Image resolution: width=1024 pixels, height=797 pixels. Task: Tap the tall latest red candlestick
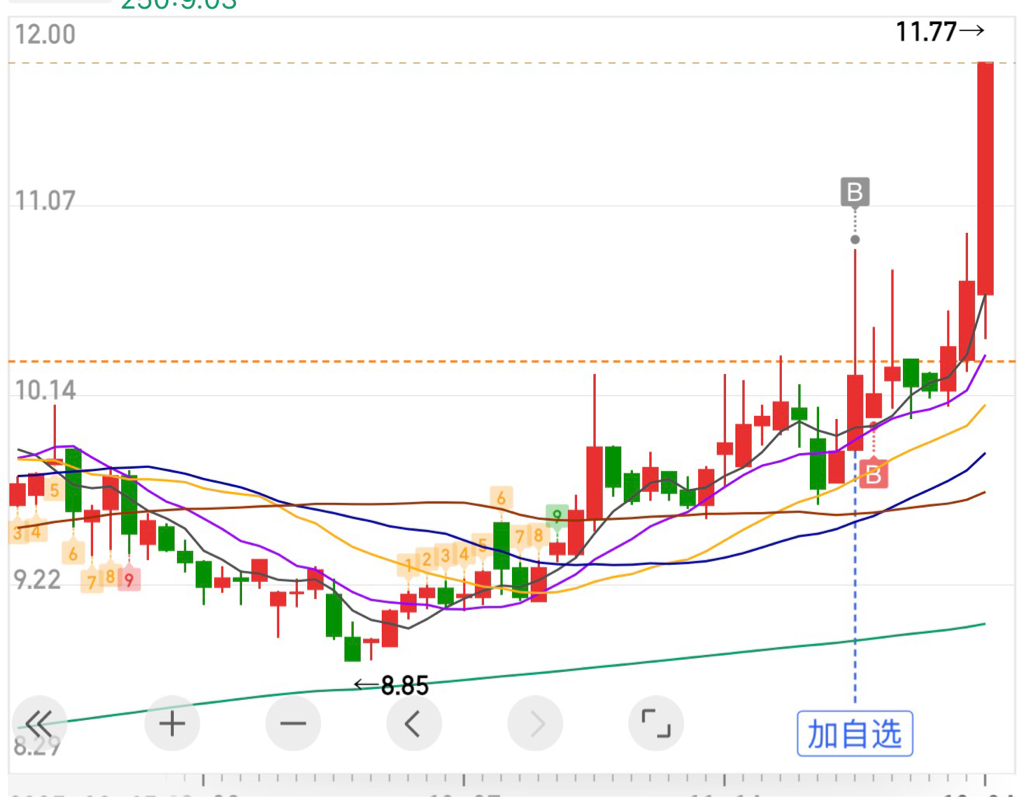coord(985,178)
